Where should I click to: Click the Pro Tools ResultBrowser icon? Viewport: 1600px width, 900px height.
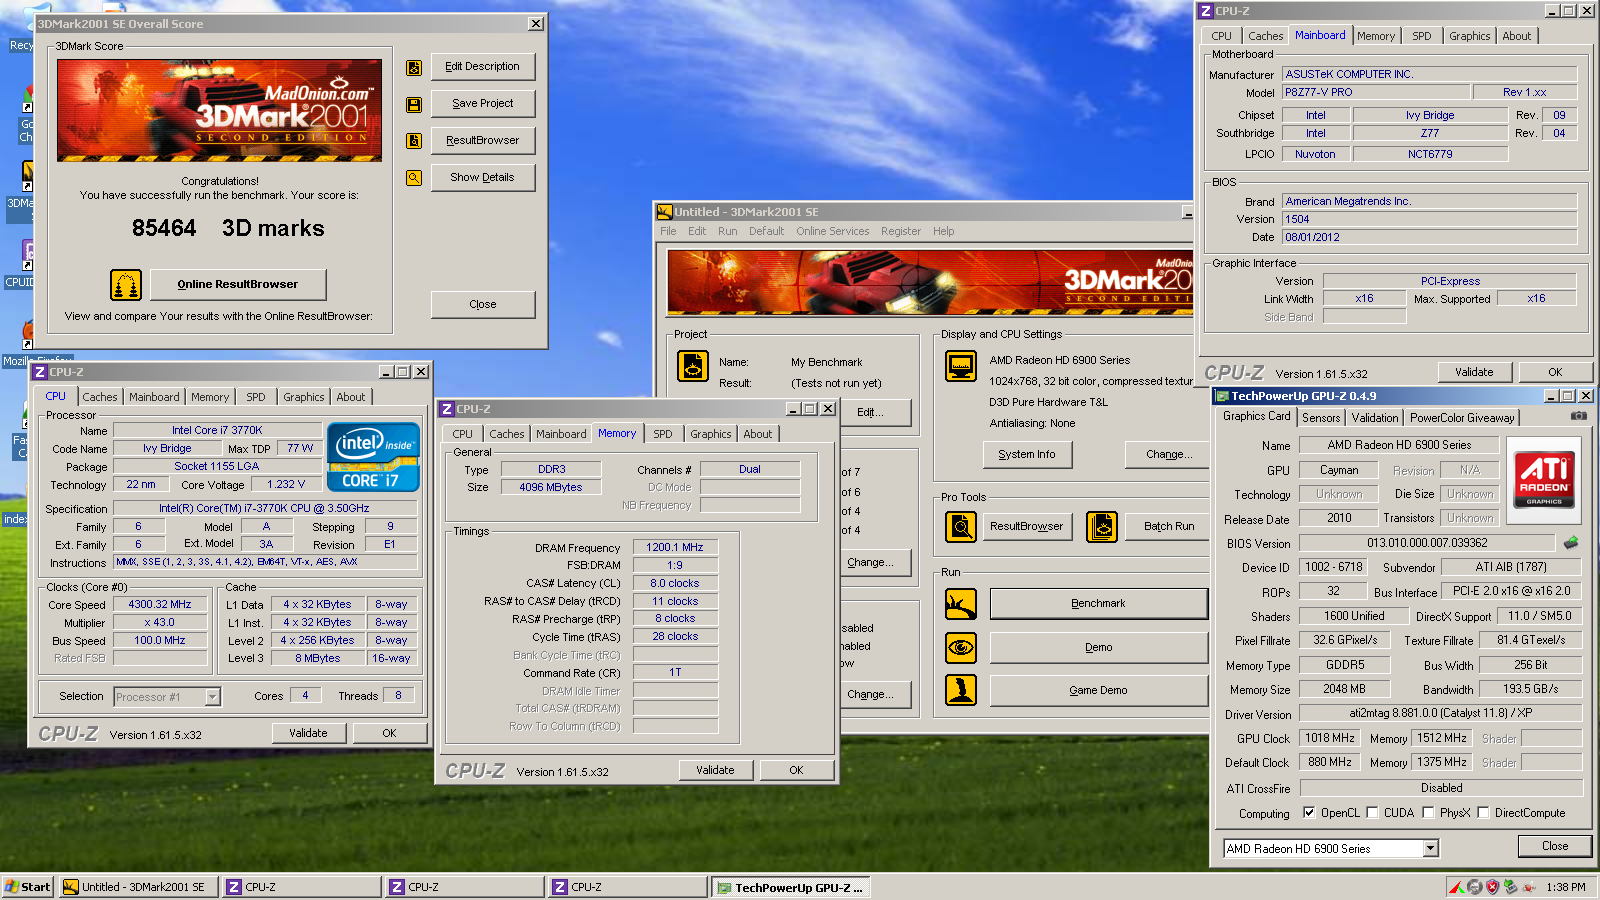(961, 526)
